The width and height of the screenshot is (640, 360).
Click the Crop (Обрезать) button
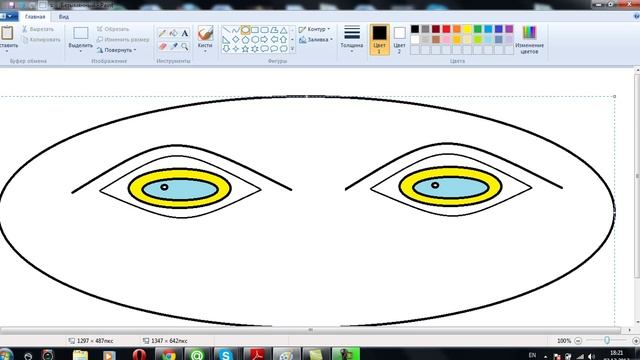113,29
